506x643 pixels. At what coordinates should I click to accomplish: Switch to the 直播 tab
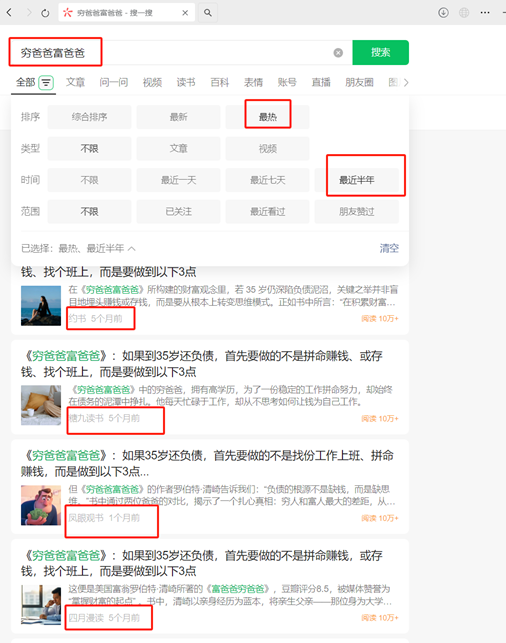coord(321,82)
